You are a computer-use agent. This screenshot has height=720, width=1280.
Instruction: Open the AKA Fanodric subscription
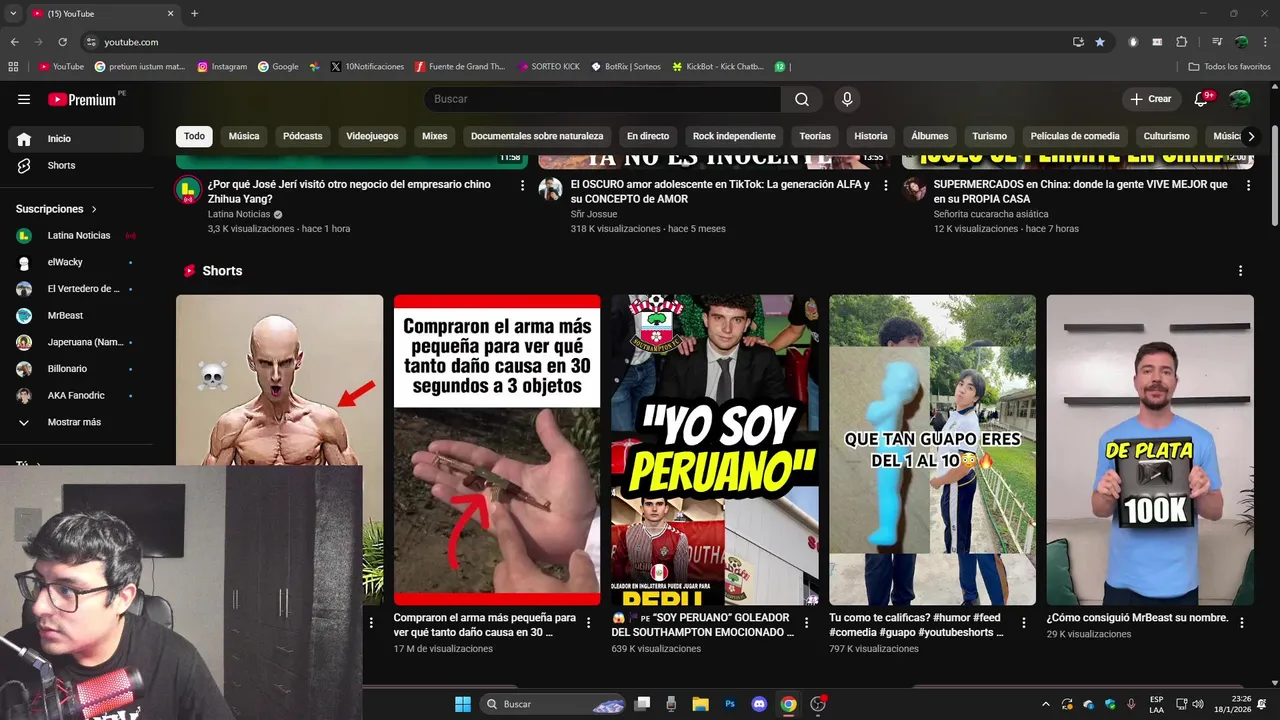coord(76,395)
